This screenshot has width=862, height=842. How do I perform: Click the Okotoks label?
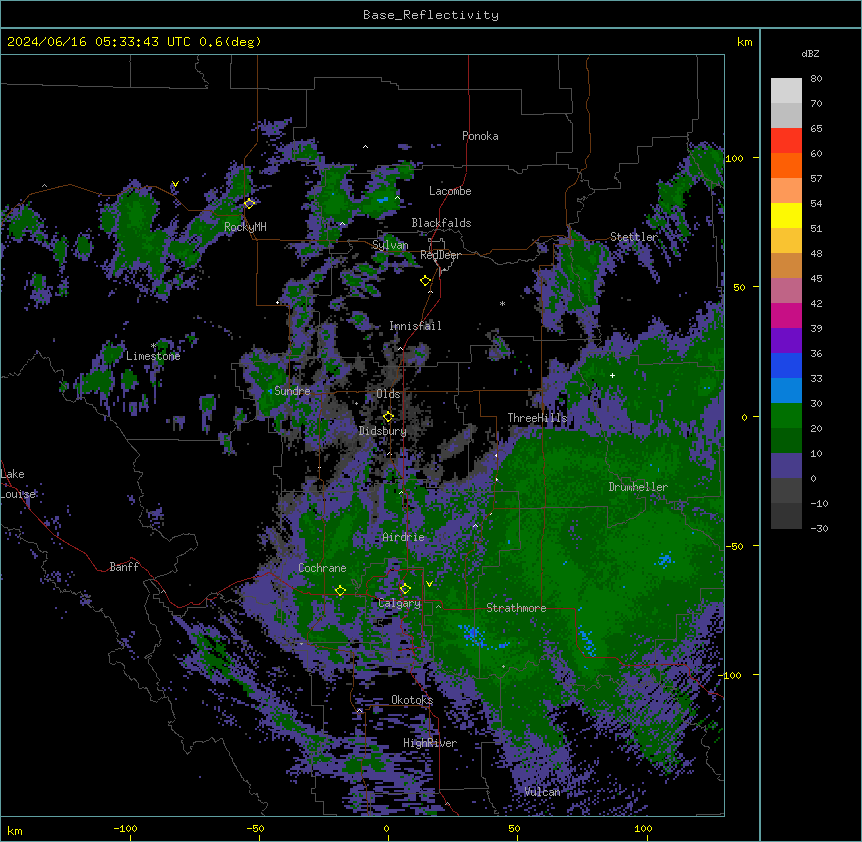[412, 700]
